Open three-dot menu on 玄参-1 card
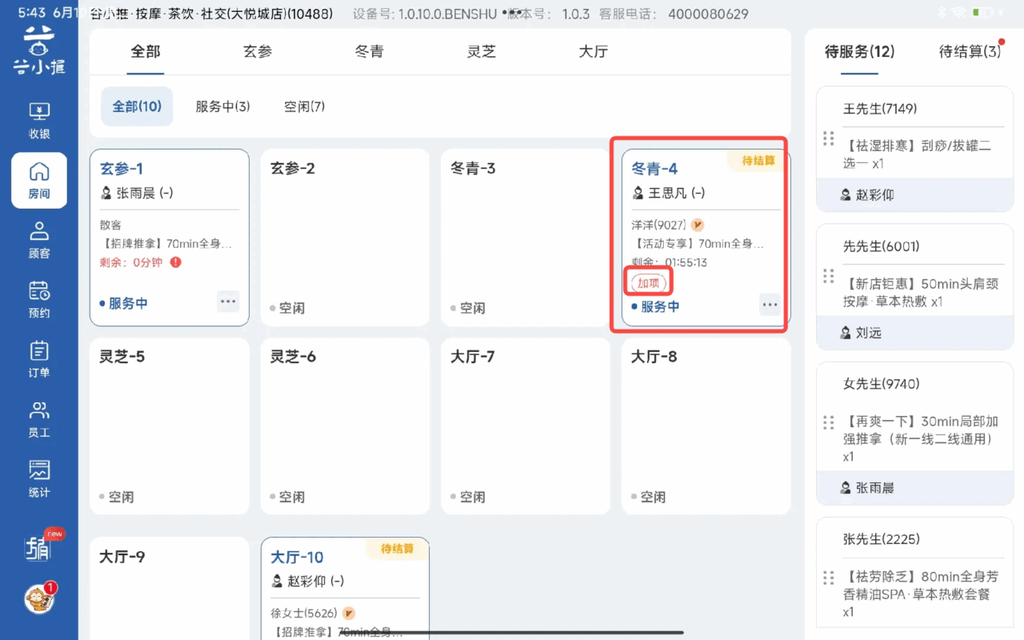The image size is (1024, 640). click(x=228, y=301)
